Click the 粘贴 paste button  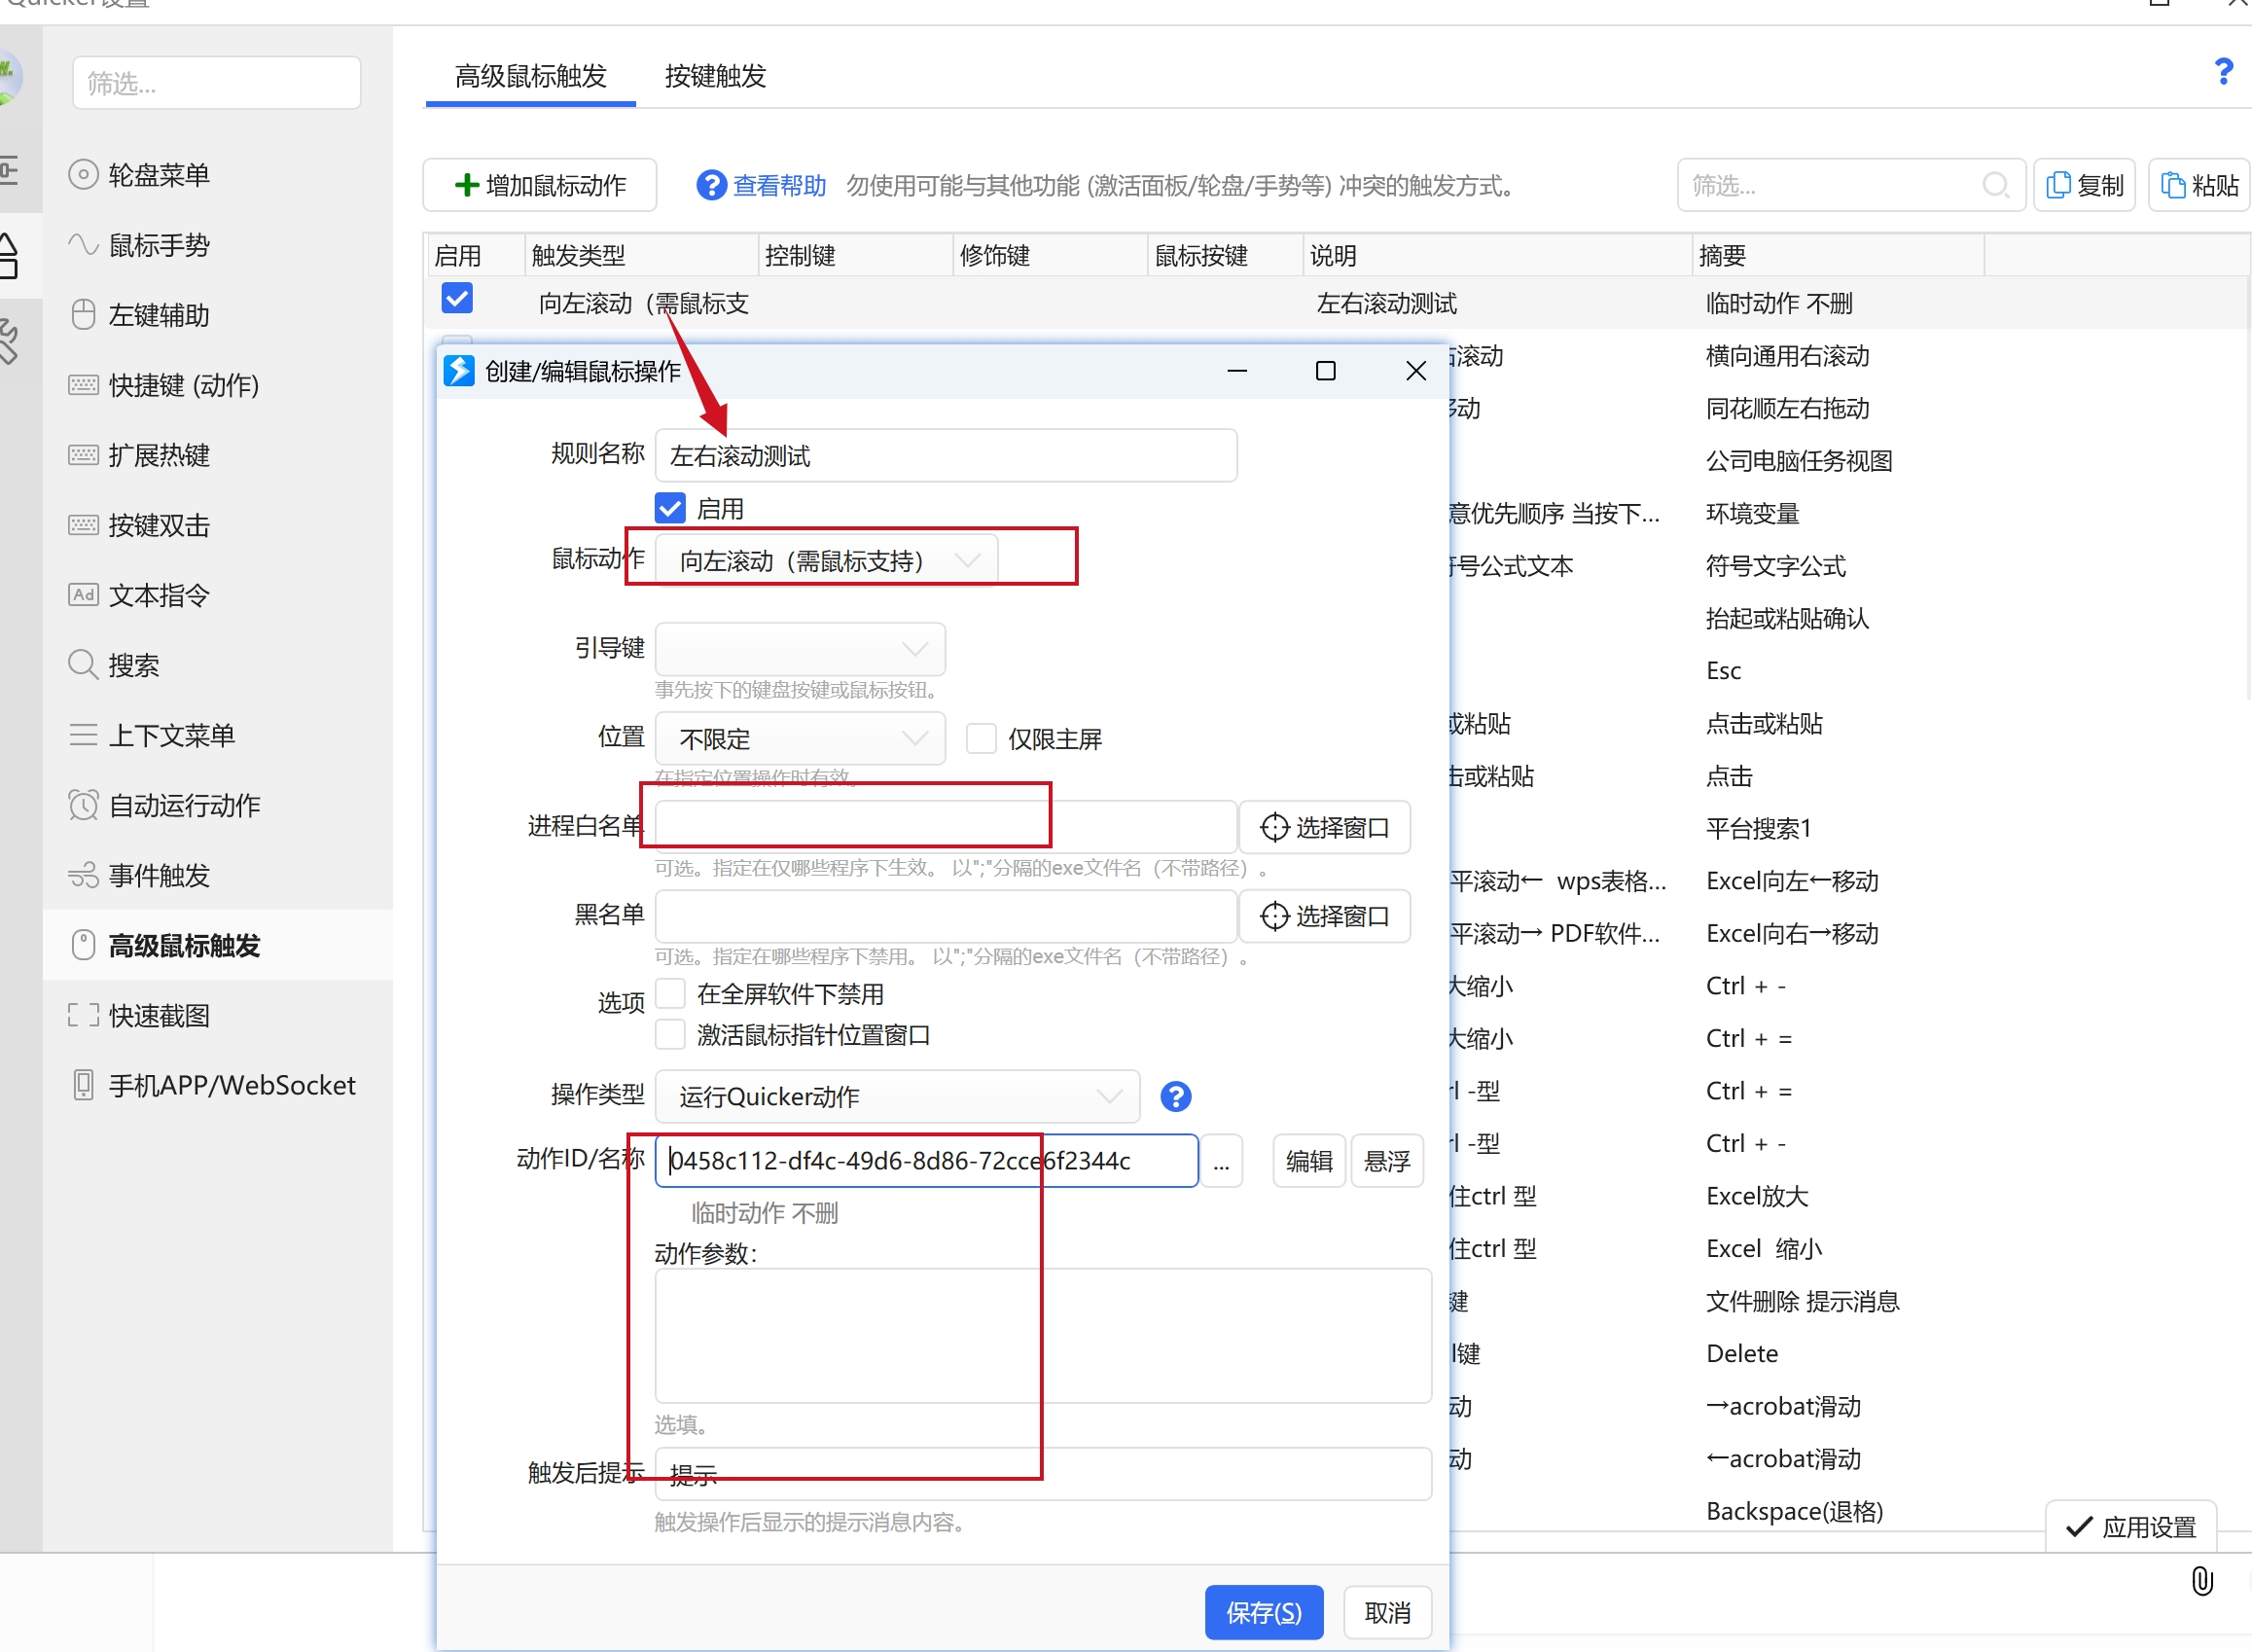pos(2199,185)
